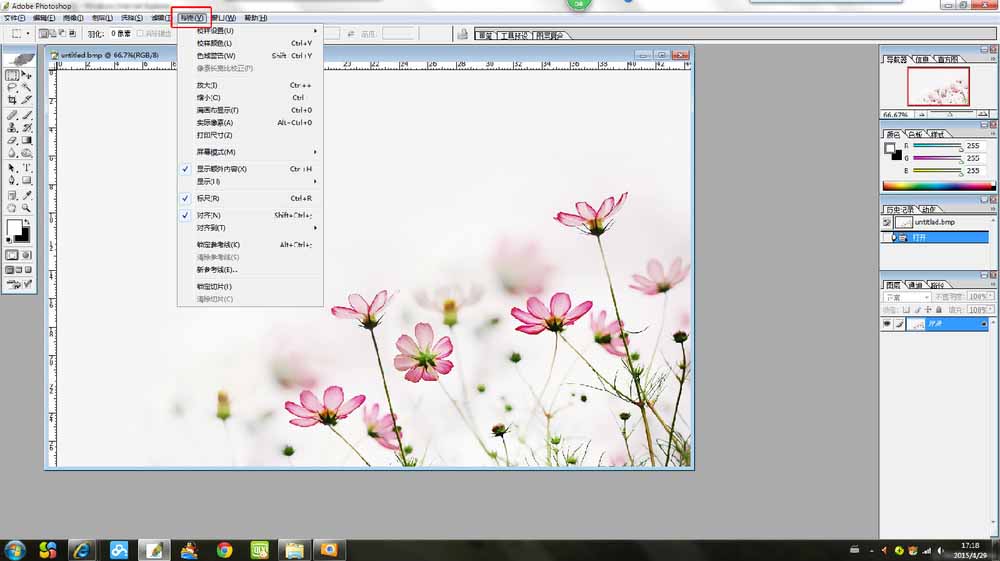Open Windows Start button

click(x=15, y=550)
